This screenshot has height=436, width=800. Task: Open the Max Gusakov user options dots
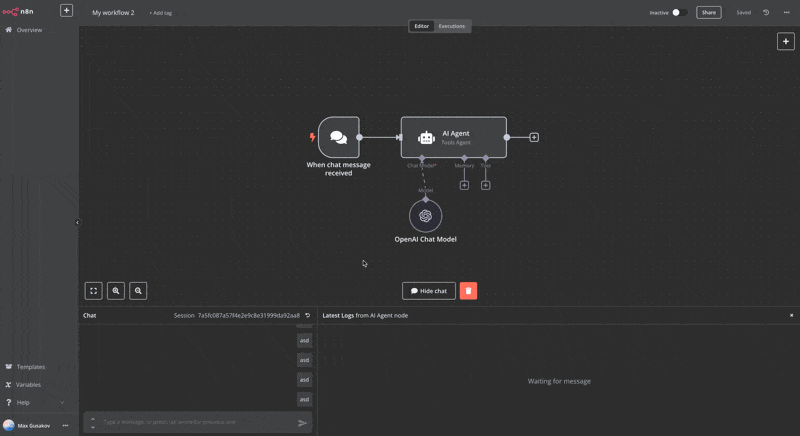point(65,425)
